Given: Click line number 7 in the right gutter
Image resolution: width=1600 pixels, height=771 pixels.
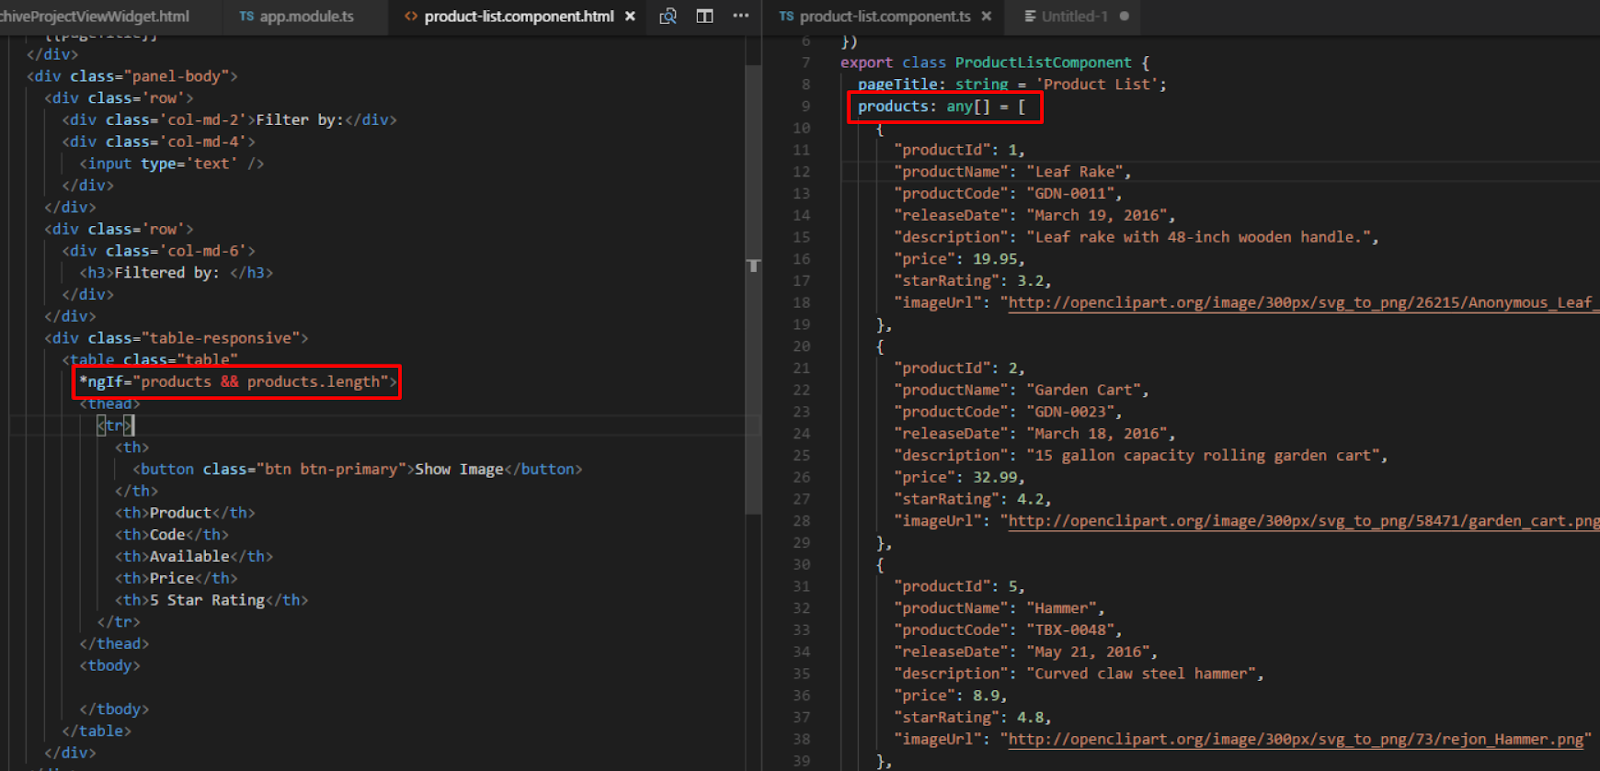Looking at the screenshot, I should point(806,62).
